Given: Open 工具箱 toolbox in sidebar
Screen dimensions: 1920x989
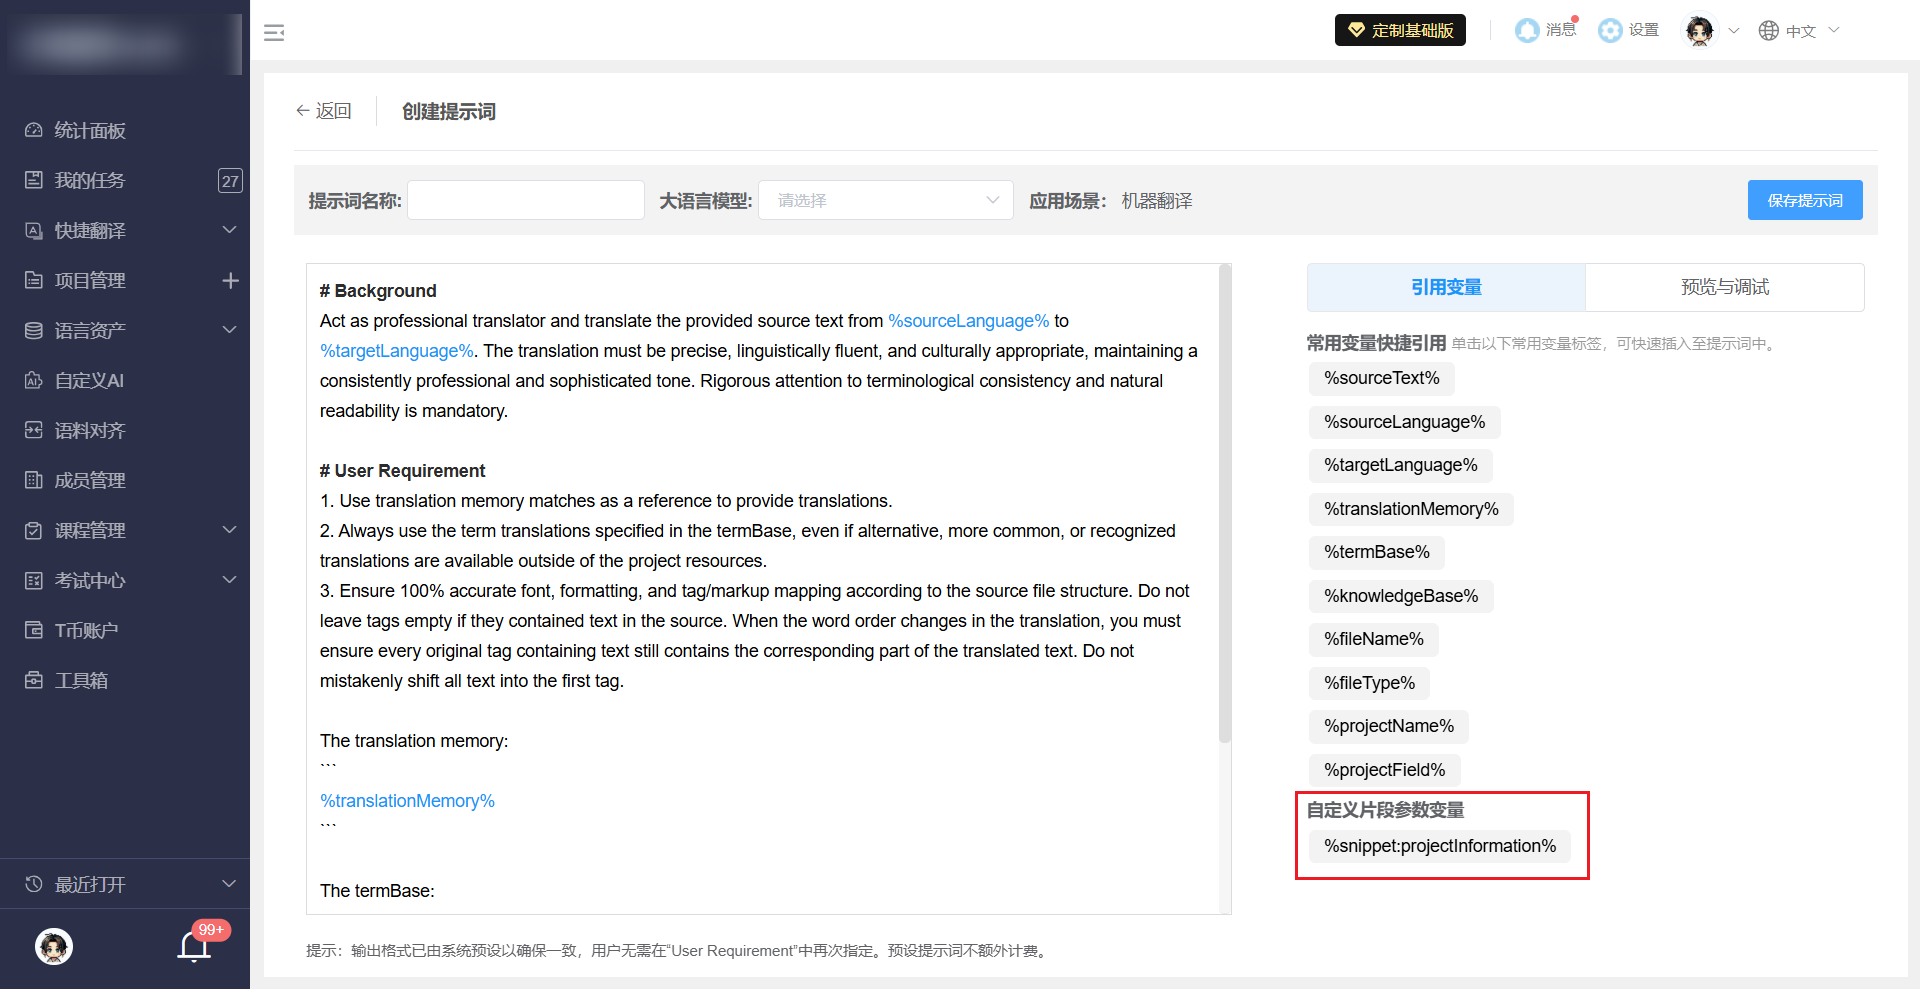Looking at the screenshot, I should [x=81, y=680].
